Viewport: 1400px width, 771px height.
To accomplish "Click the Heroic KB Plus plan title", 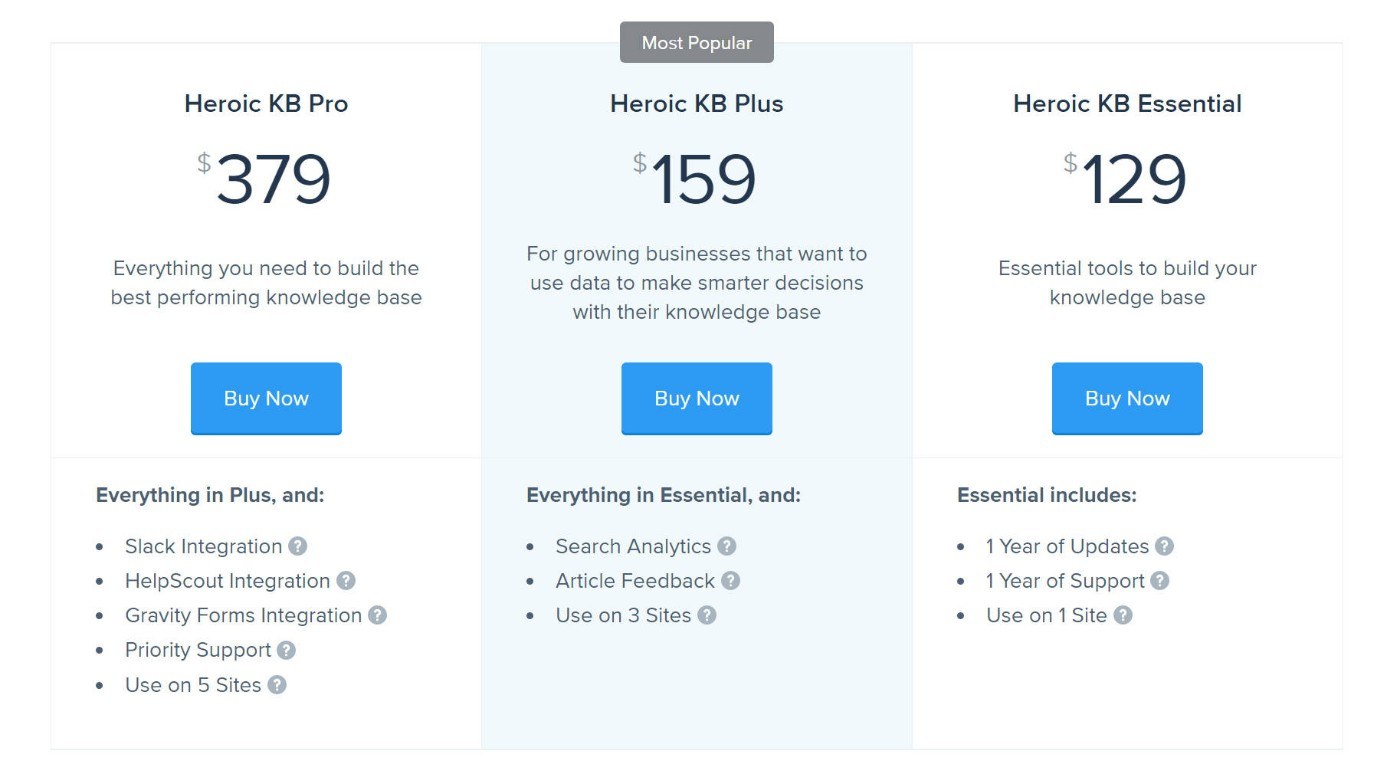I will 697,103.
